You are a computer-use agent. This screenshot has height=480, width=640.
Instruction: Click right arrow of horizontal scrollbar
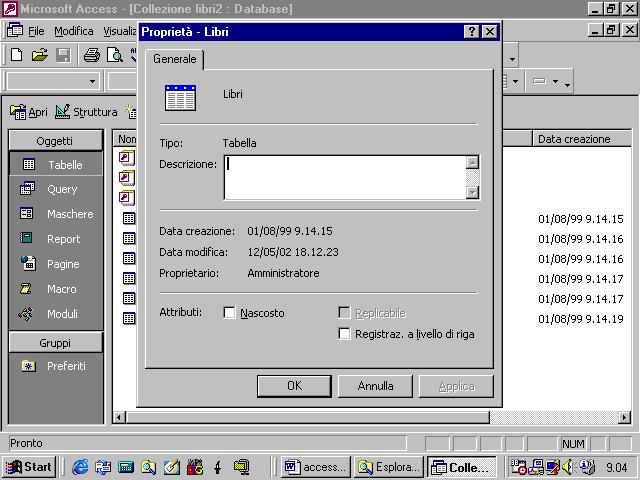[x=624, y=417]
